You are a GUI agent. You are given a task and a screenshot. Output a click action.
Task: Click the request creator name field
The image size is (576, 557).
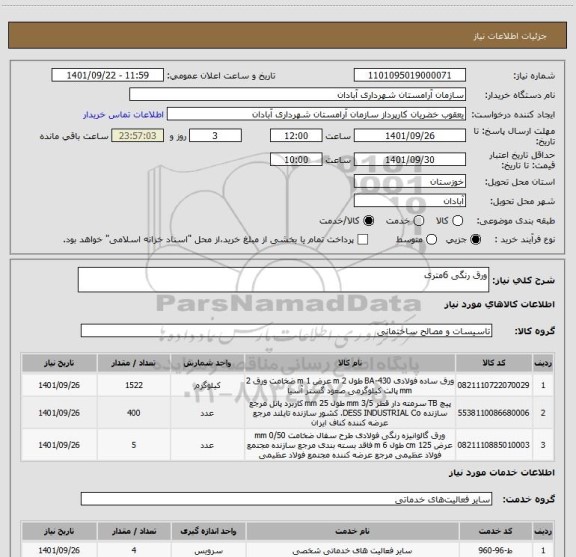point(316,114)
